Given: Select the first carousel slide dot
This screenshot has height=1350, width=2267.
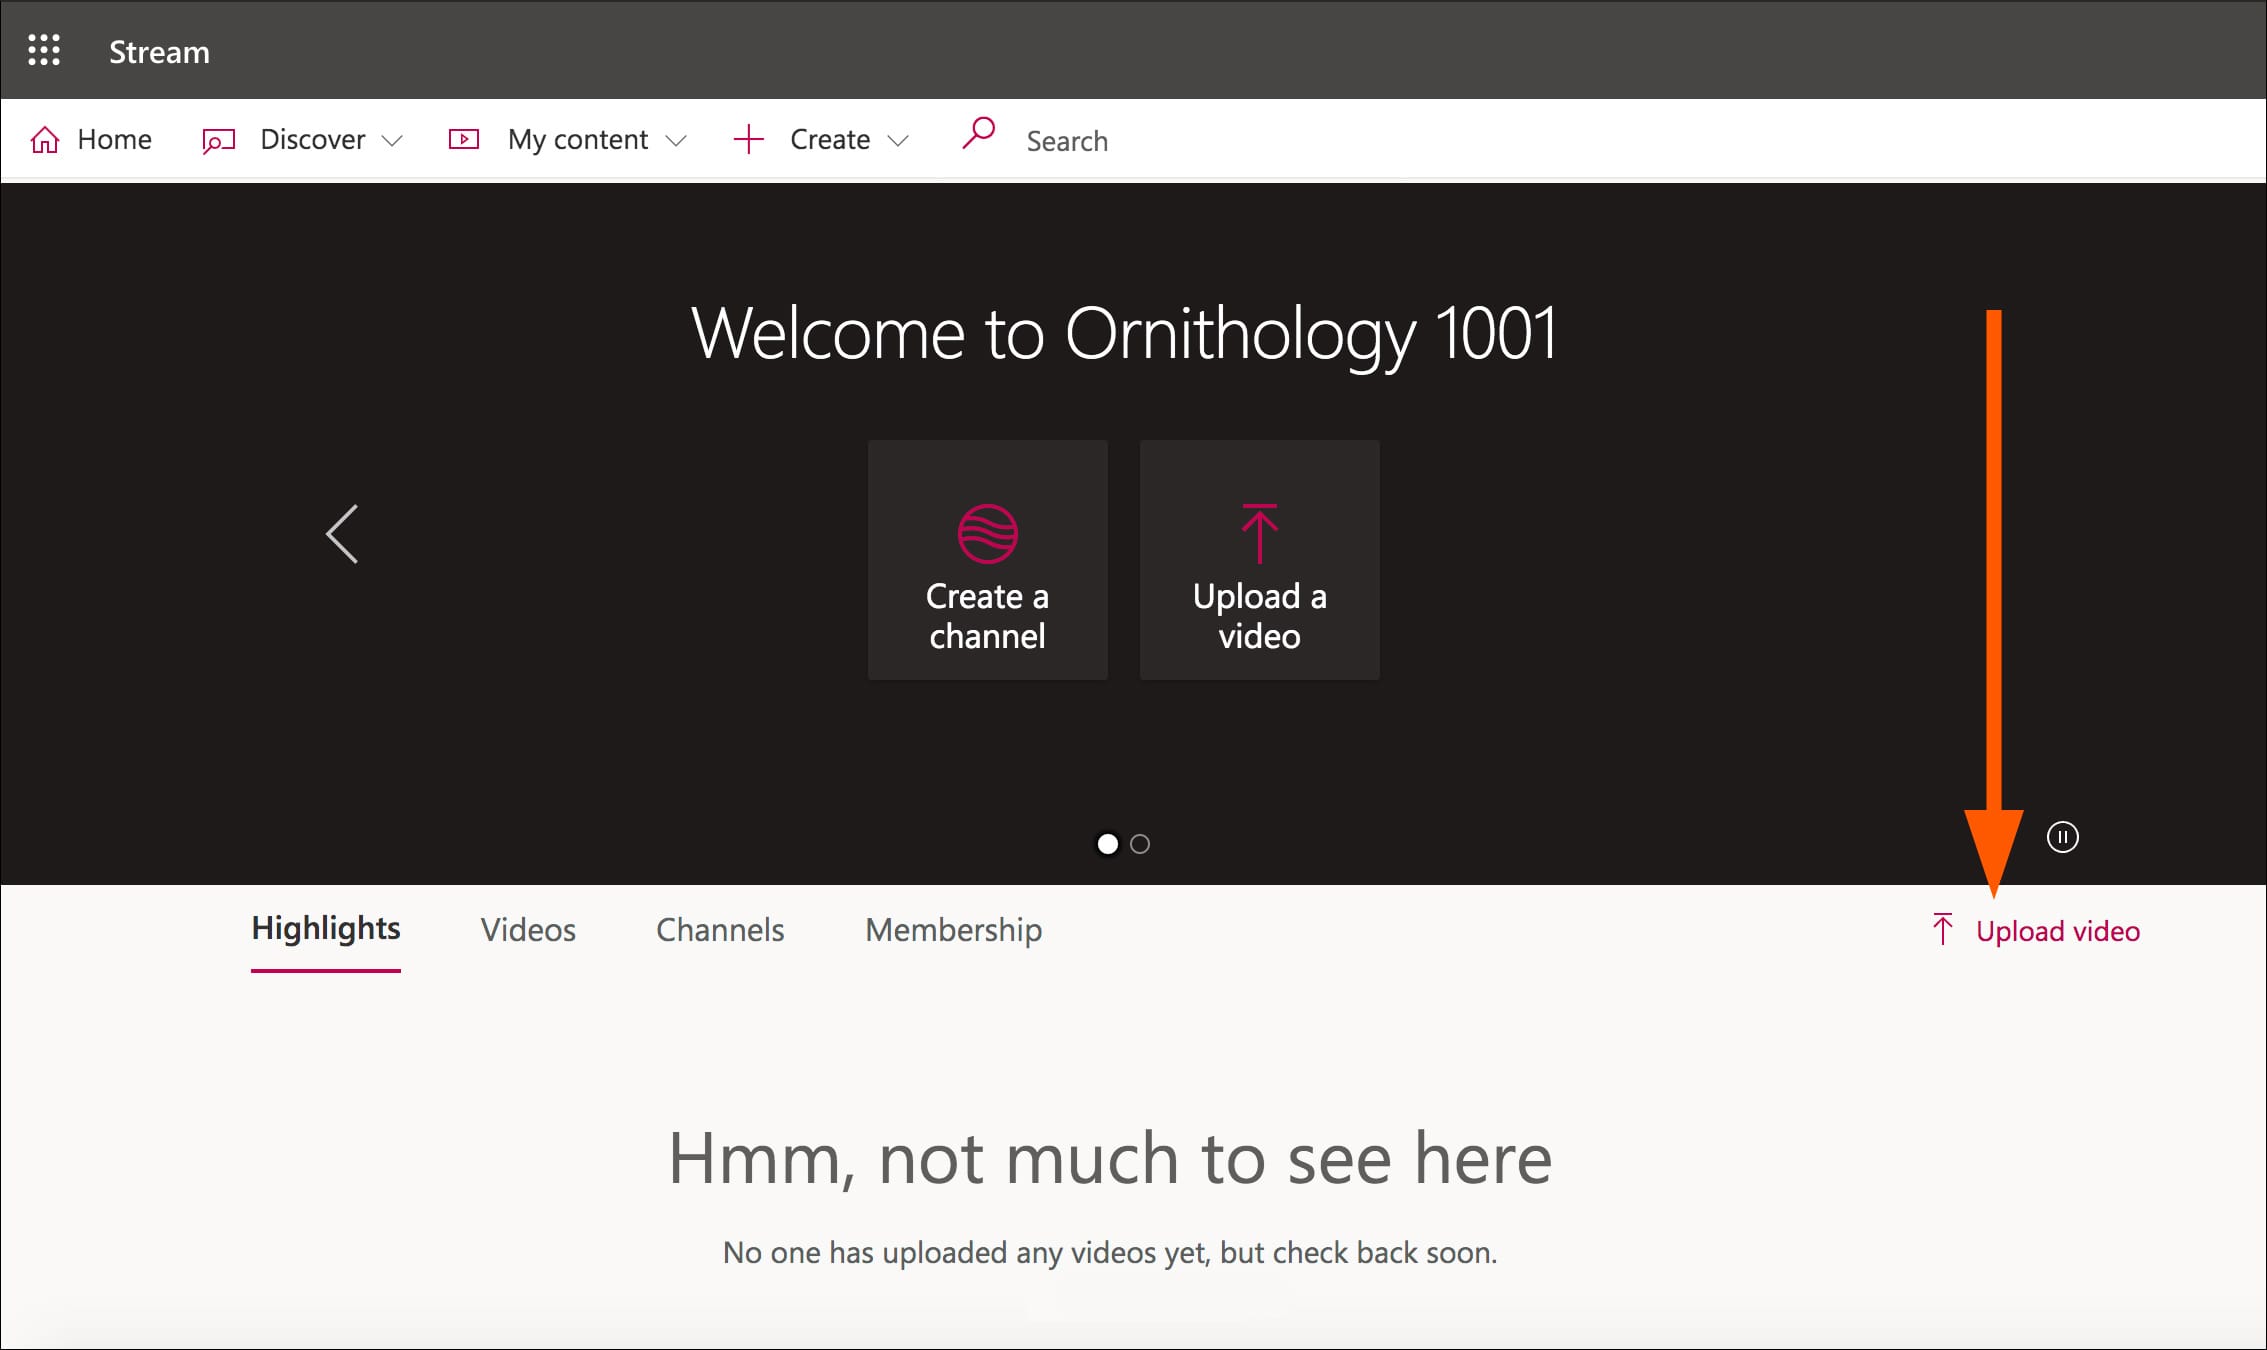Looking at the screenshot, I should (1107, 844).
